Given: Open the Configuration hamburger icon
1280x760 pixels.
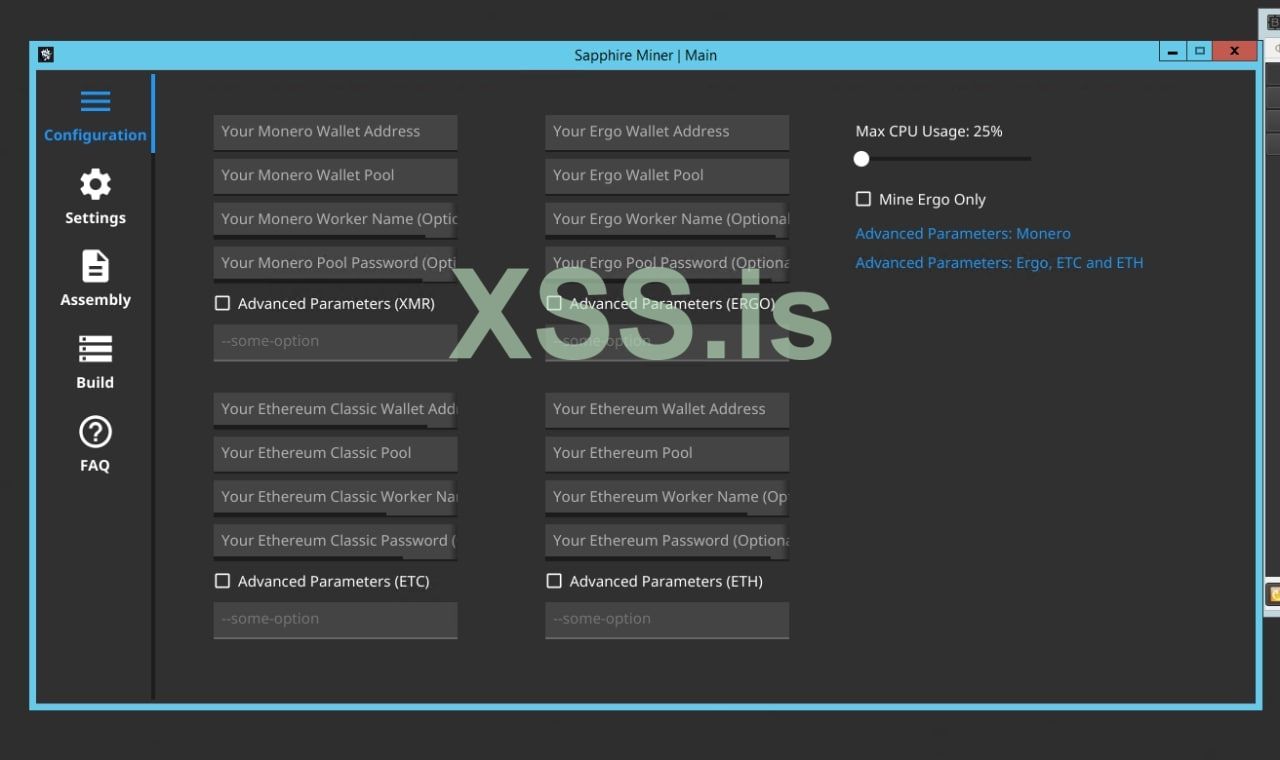Looking at the screenshot, I should tap(95, 102).
